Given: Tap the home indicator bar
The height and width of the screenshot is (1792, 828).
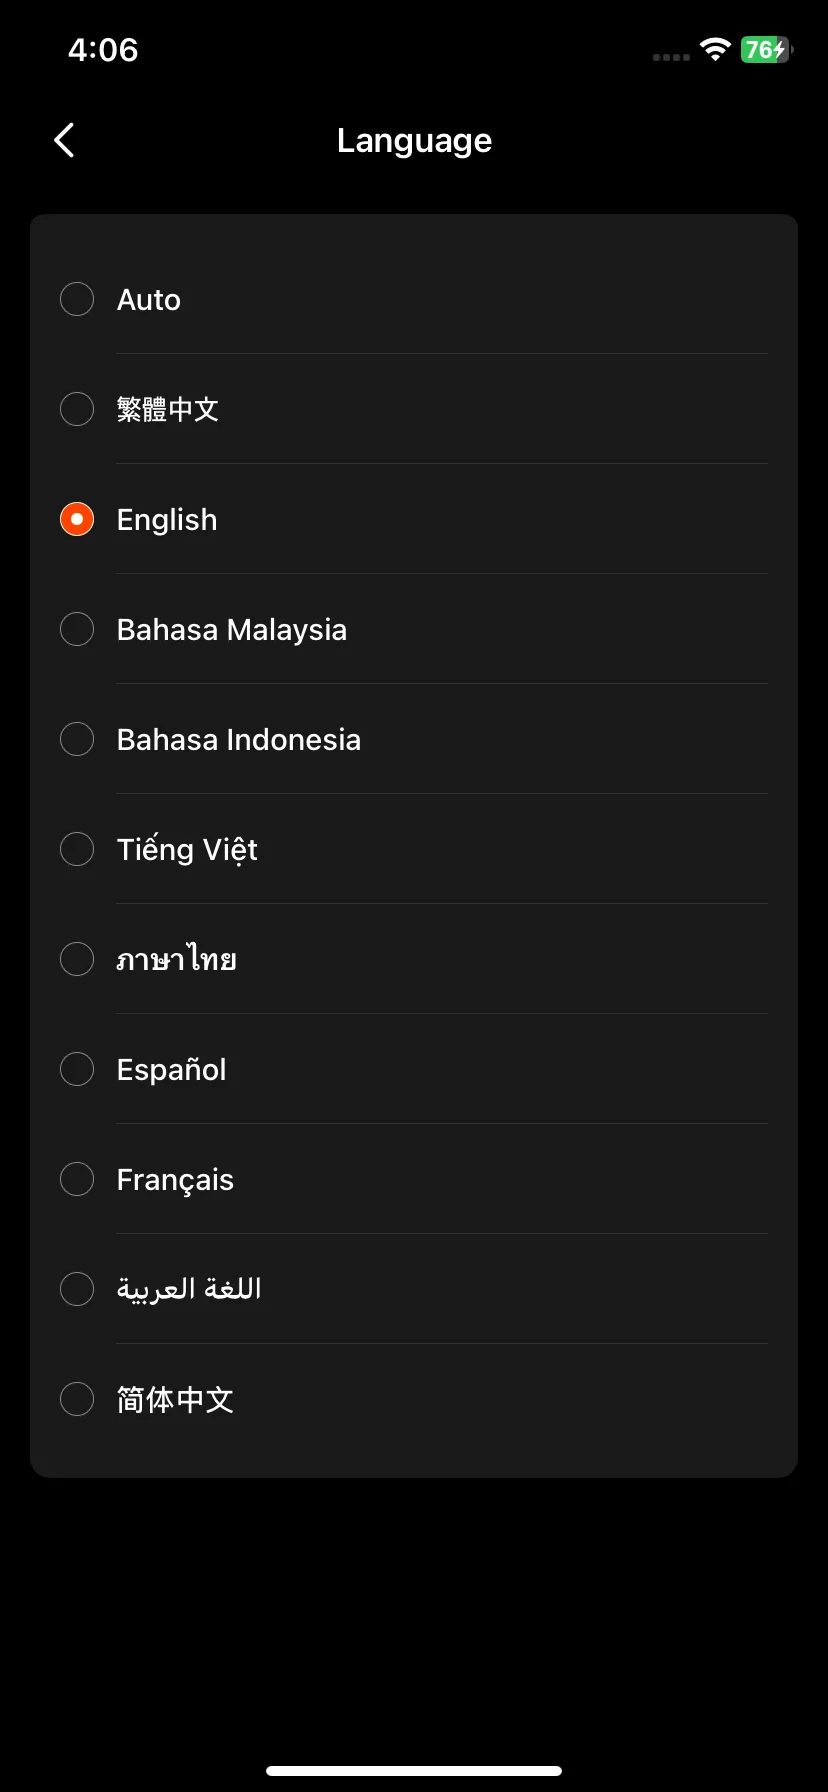Looking at the screenshot, I should 414,1771.
